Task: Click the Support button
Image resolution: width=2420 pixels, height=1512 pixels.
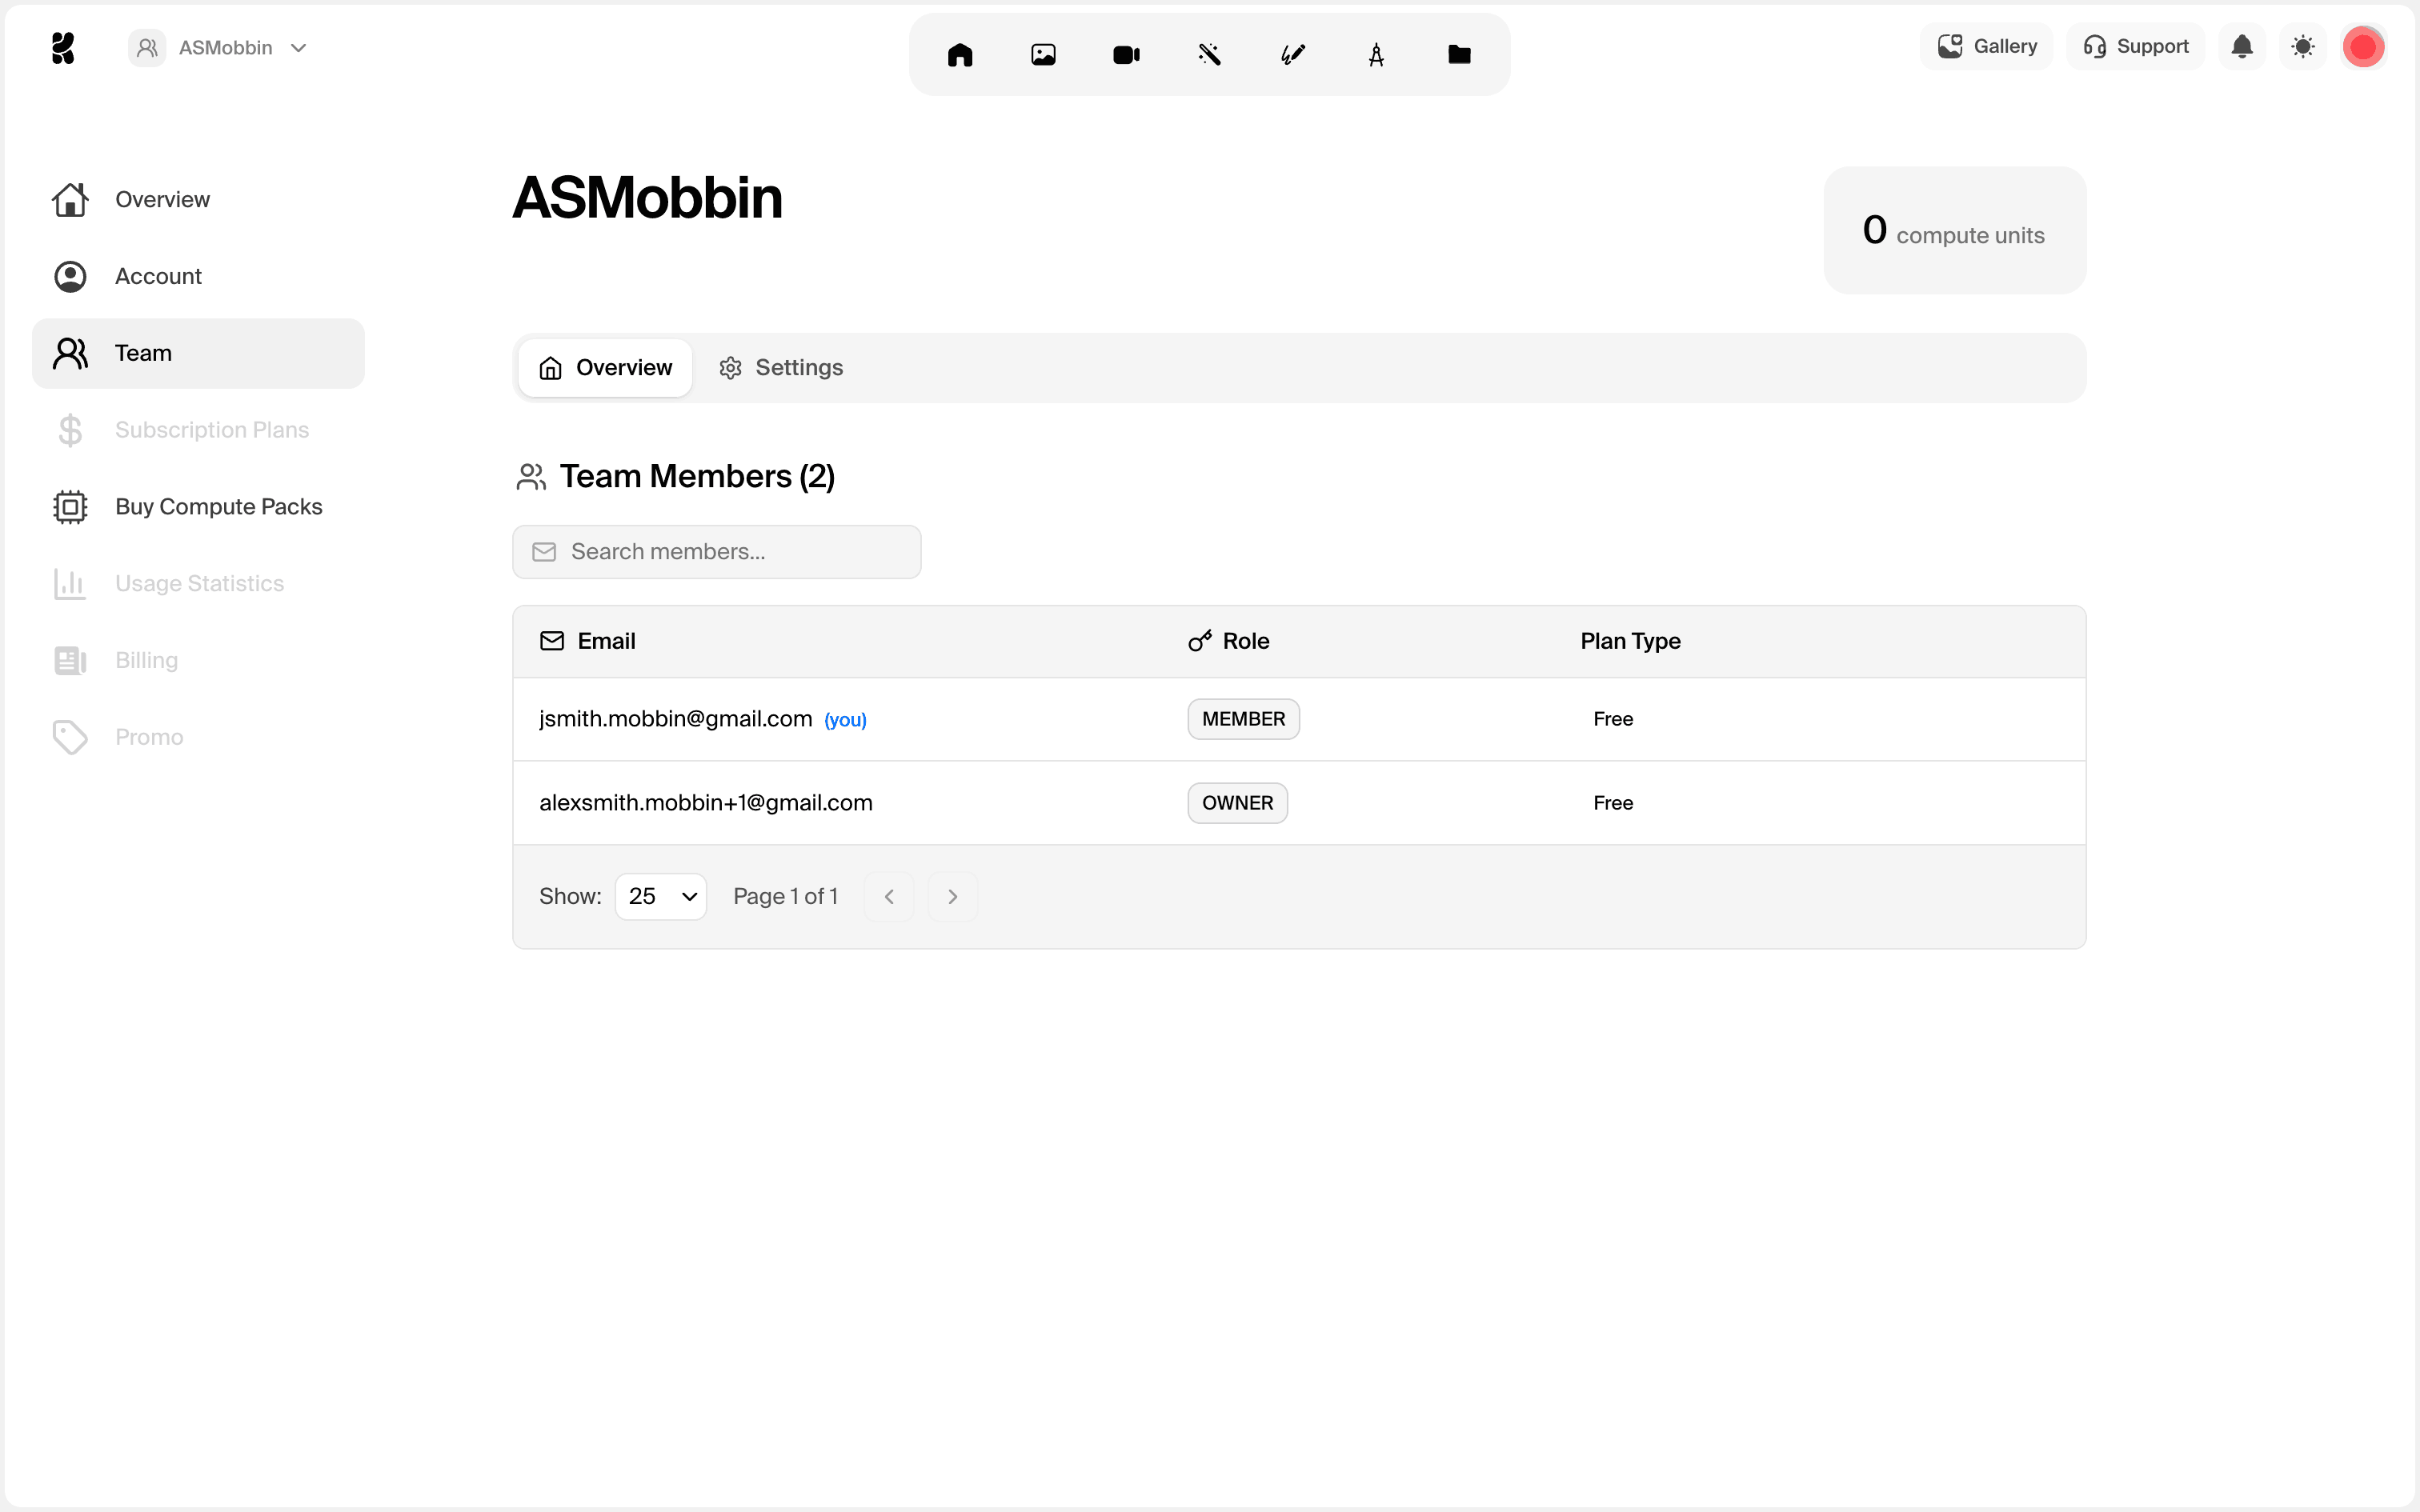Action: tap(2135, 47)
